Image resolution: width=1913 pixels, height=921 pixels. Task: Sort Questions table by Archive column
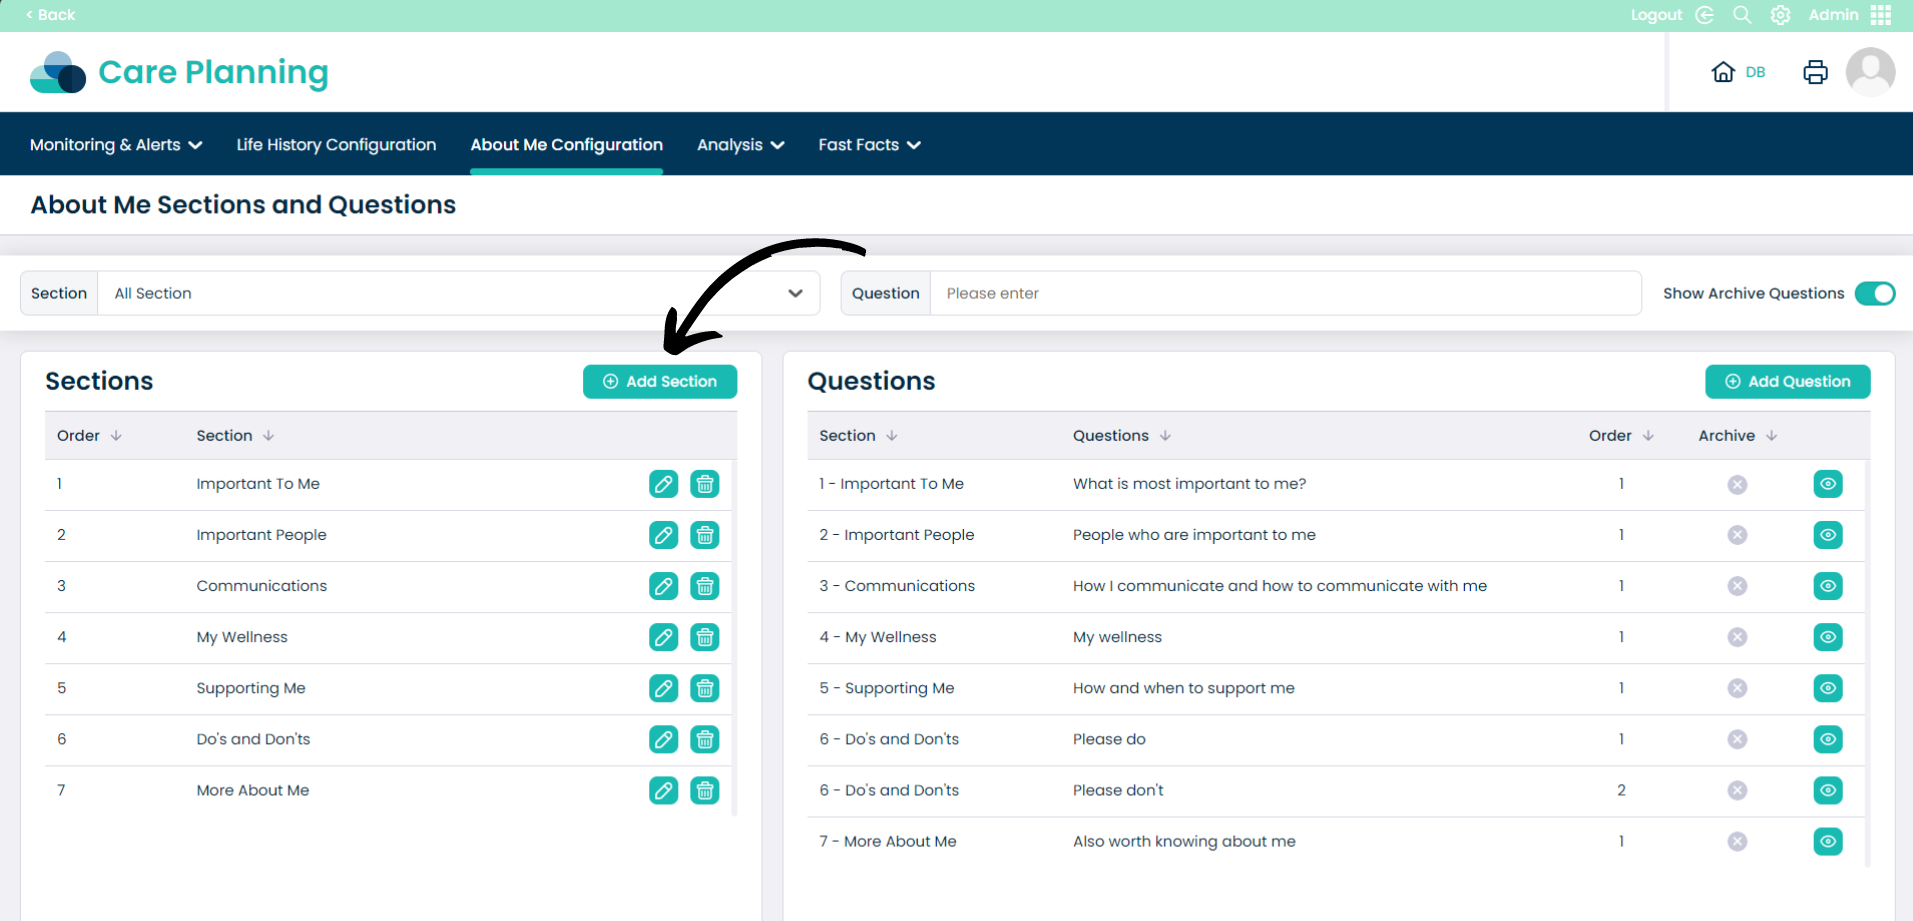pyautogui.click(x=1737, y=436)
